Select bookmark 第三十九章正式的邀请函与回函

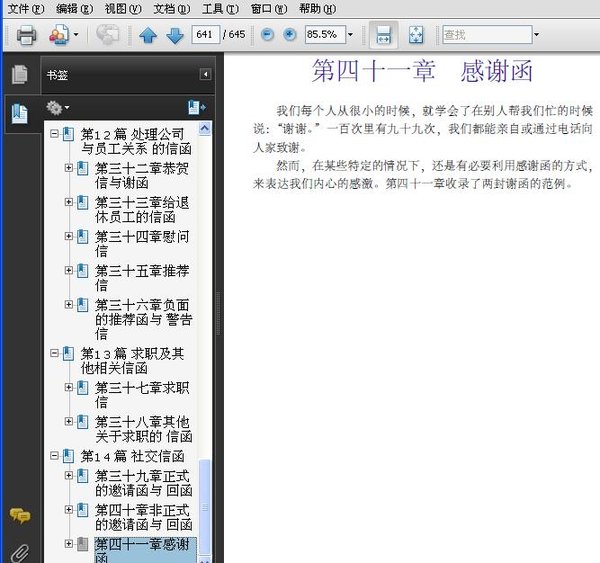(x=143, y=483)
